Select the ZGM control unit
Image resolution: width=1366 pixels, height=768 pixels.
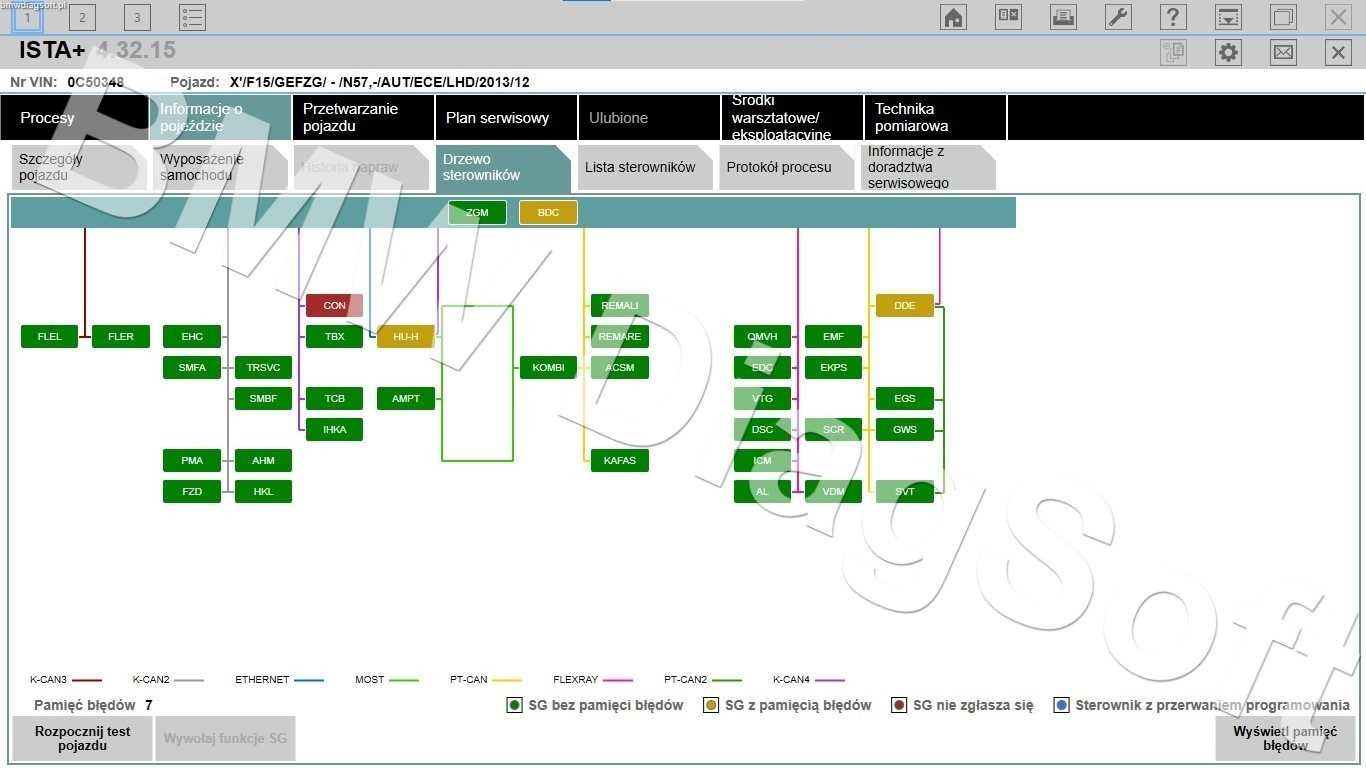coord(477,212)
